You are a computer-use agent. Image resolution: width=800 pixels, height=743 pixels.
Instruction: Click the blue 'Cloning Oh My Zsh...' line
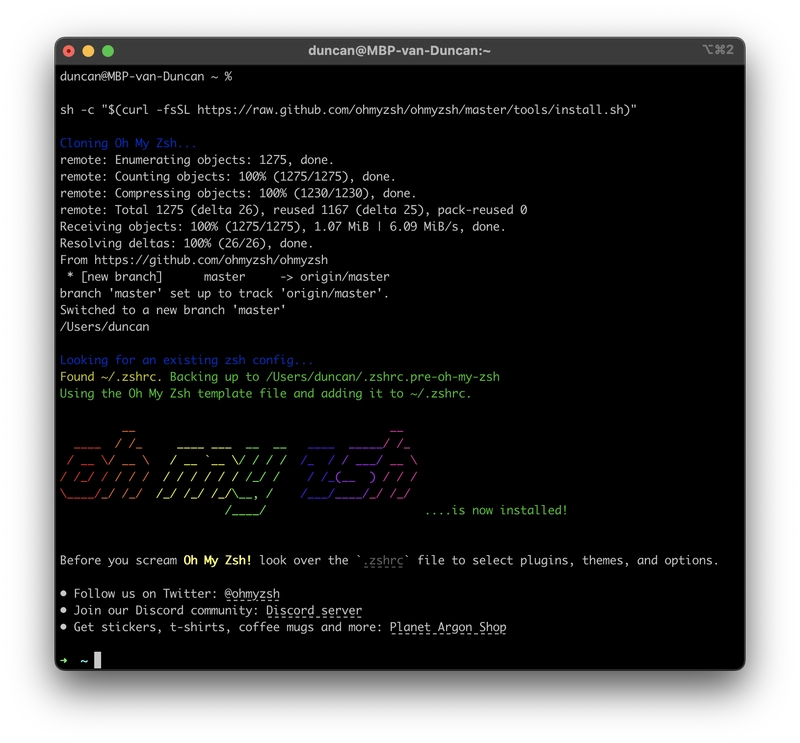(128, 143)
